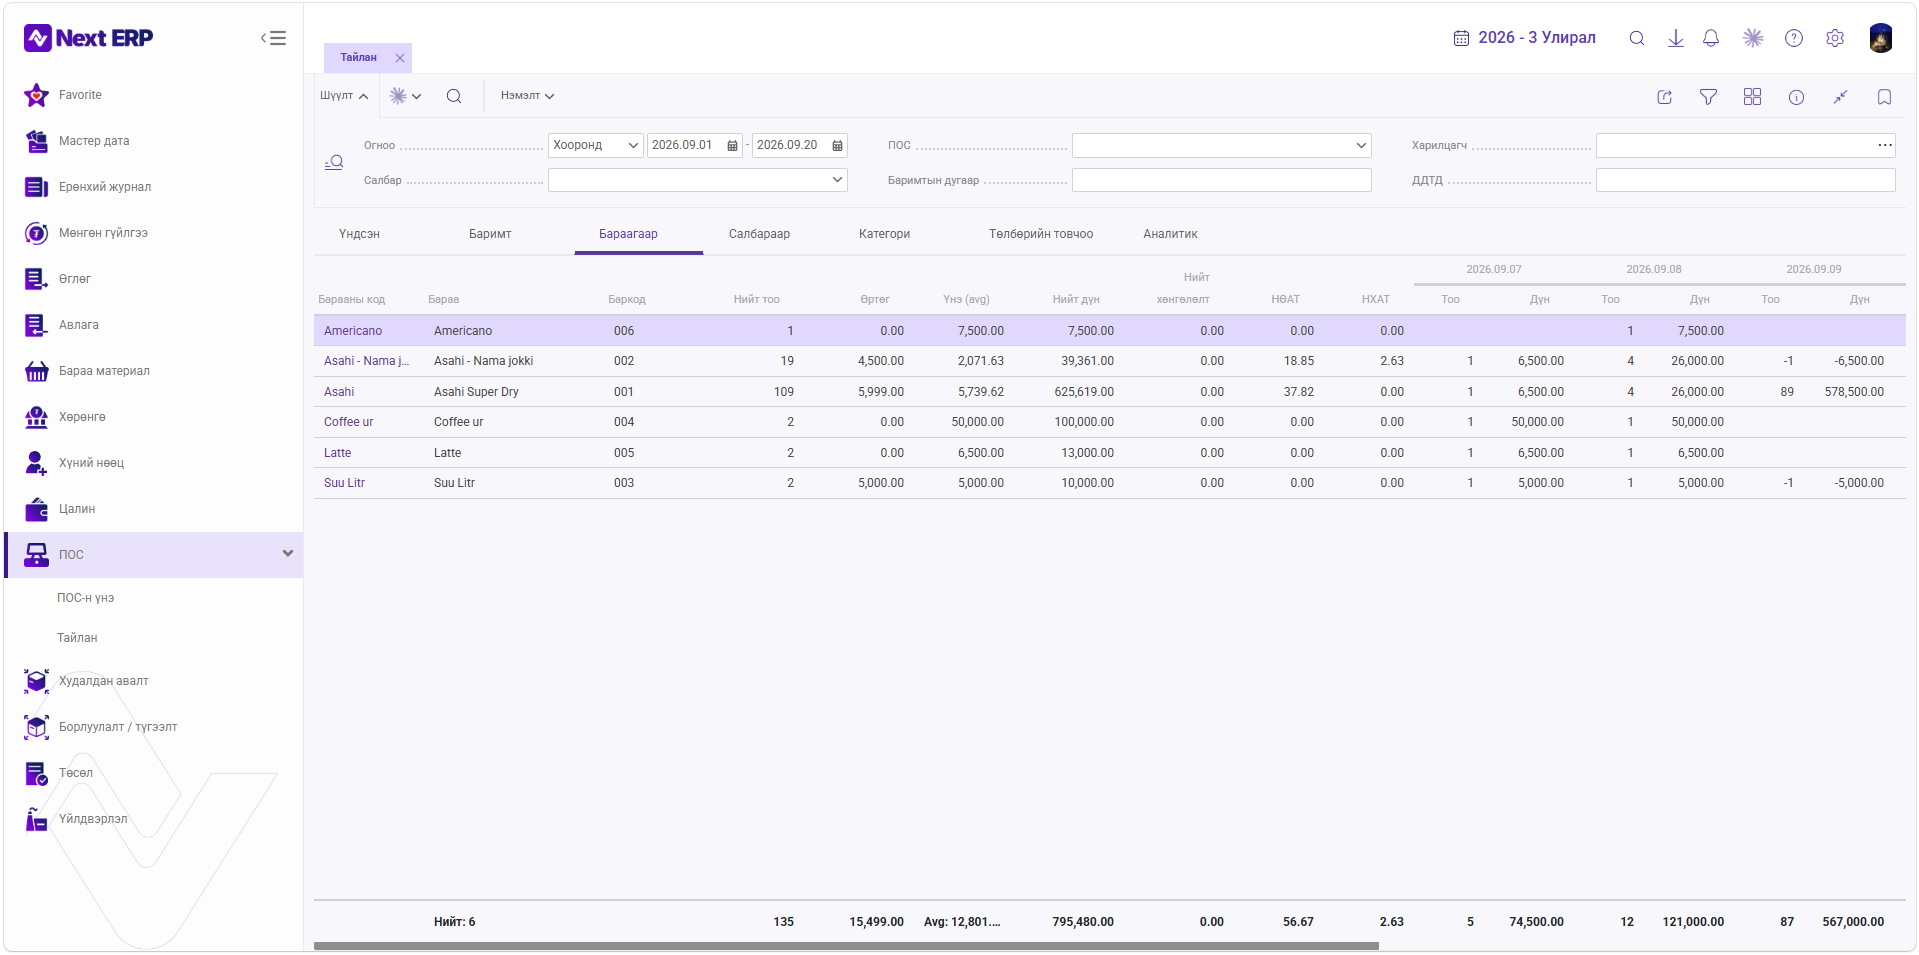Open the Хооронд date range dropdown
This screenshot has width=1919, height=955.
pos(595,145)
